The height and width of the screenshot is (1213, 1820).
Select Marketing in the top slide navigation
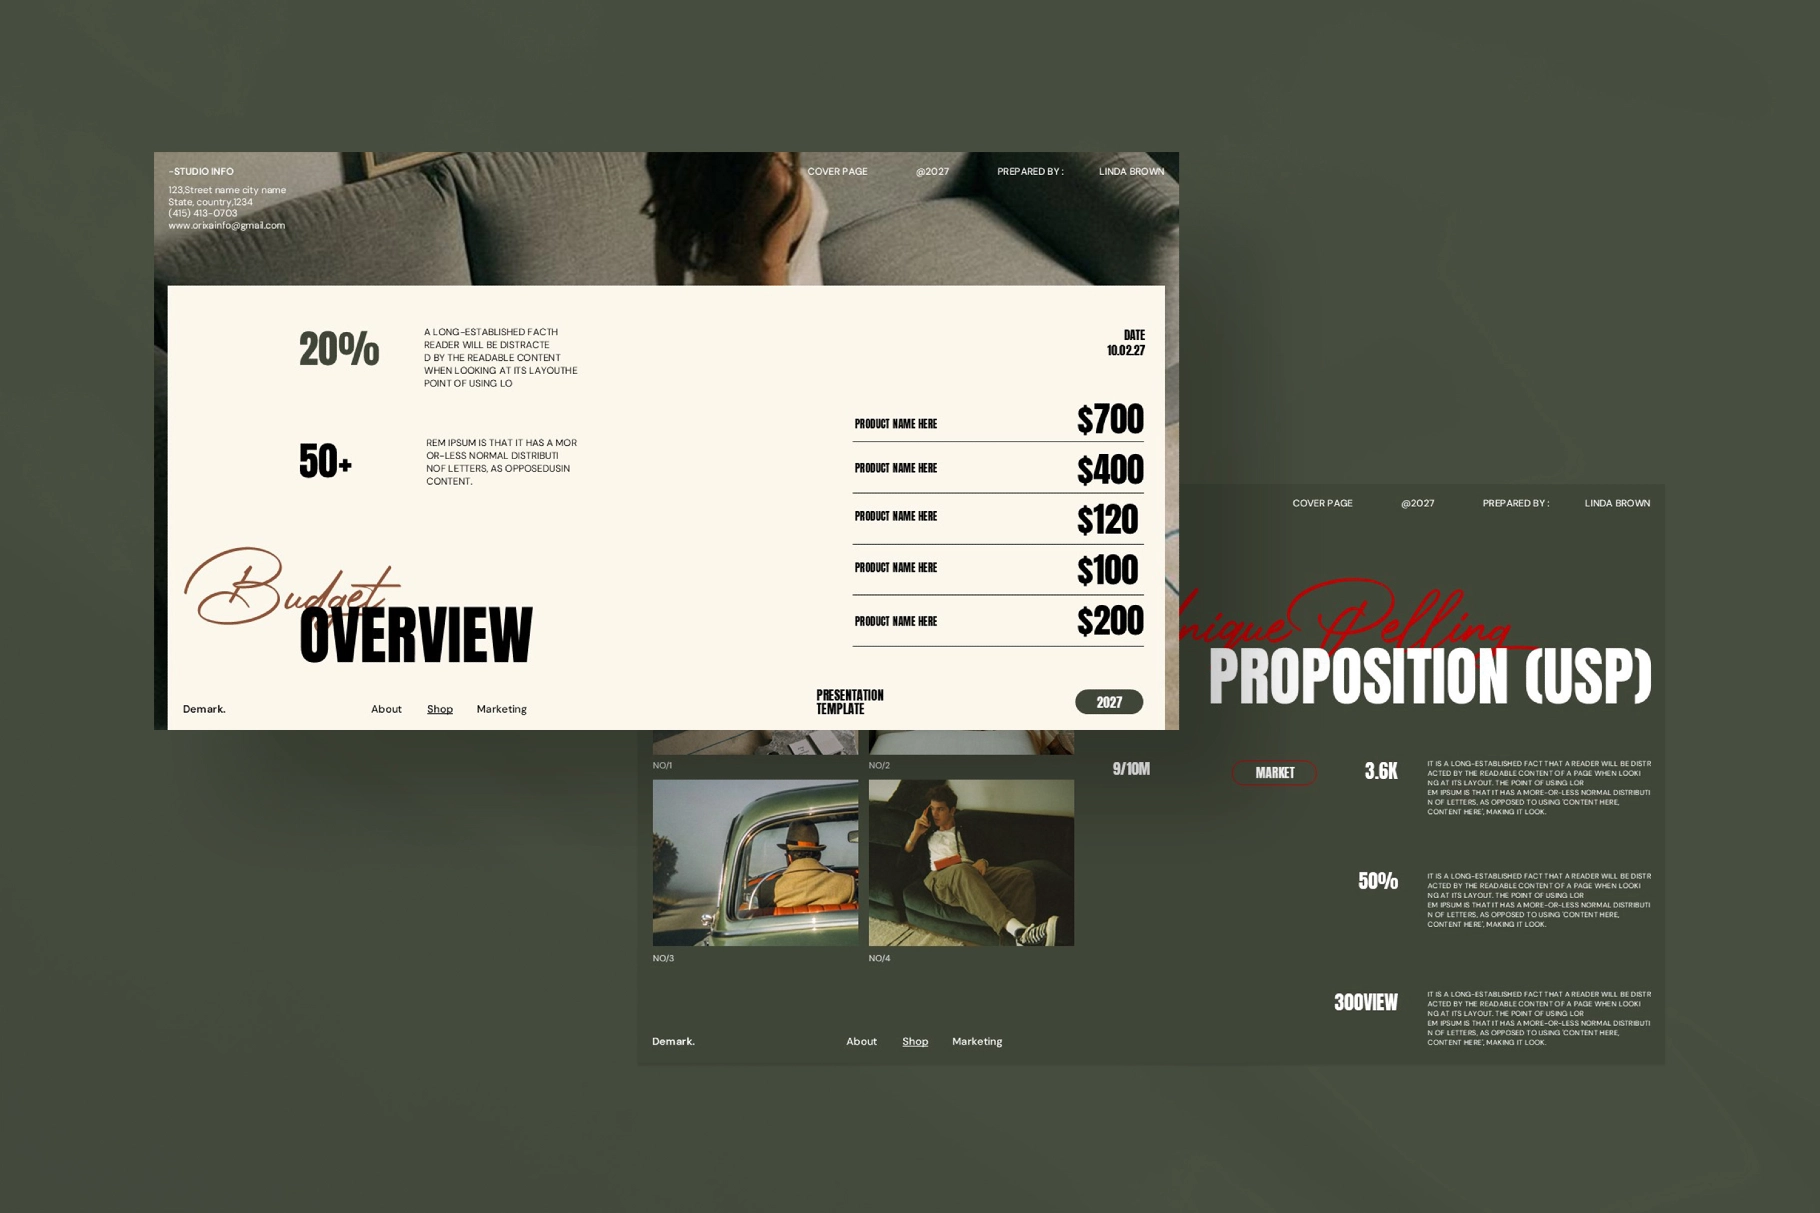501,708
